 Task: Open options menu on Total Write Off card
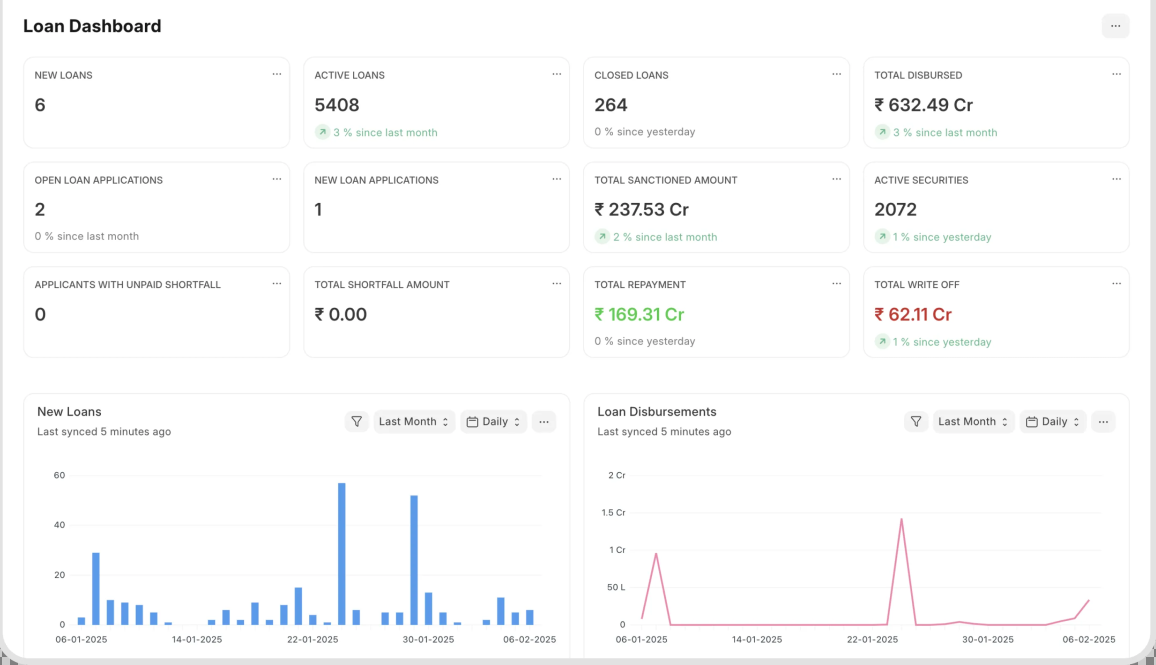(1116, 283)
